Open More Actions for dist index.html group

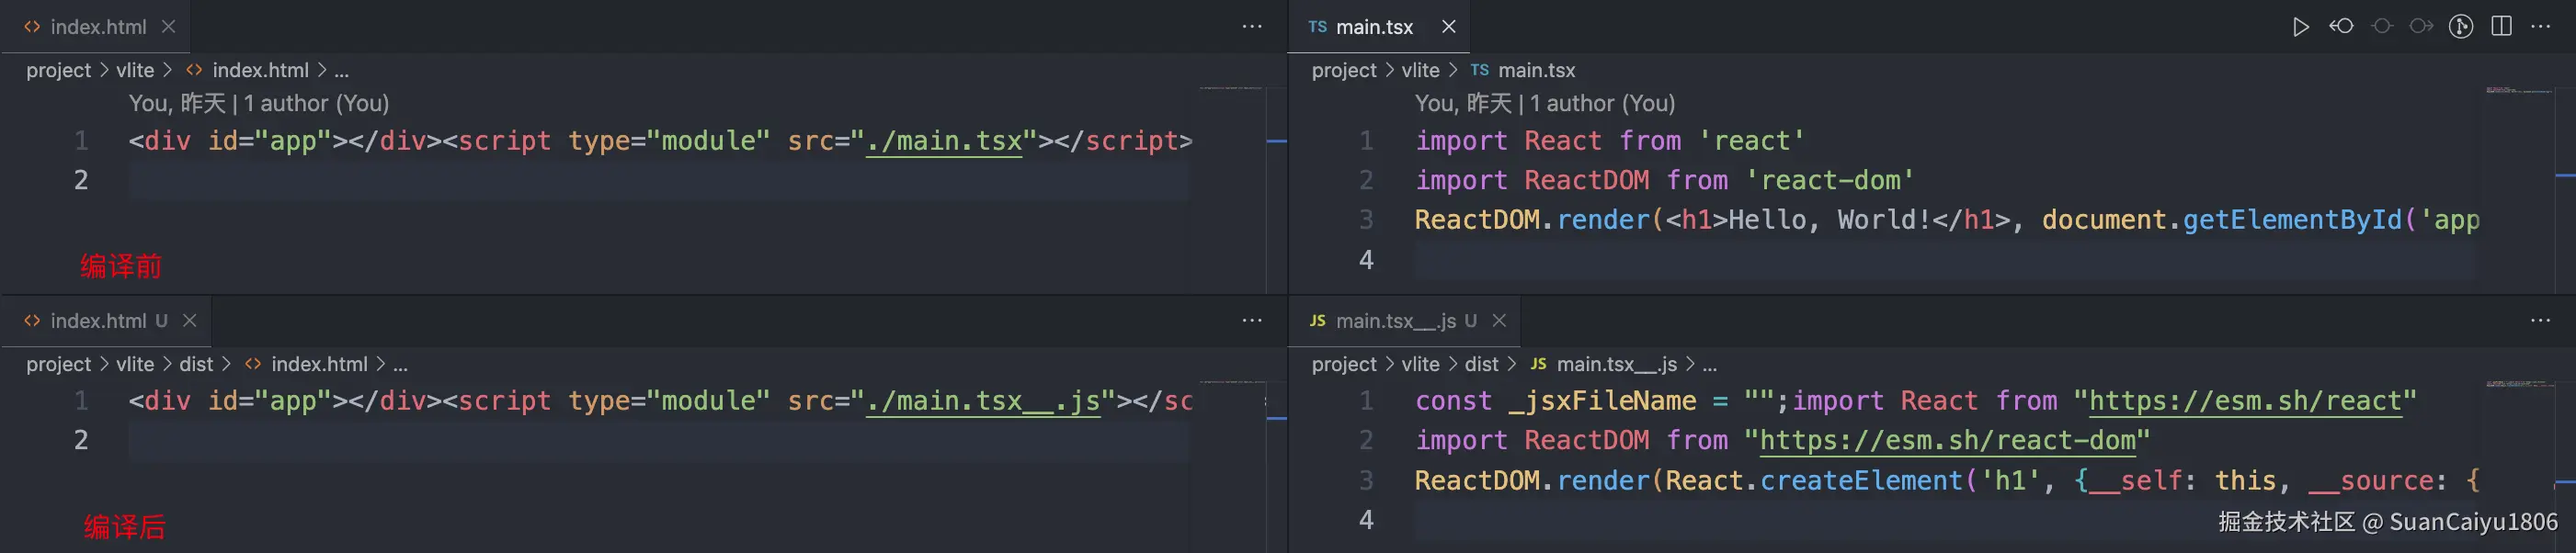pos(1252,320)
